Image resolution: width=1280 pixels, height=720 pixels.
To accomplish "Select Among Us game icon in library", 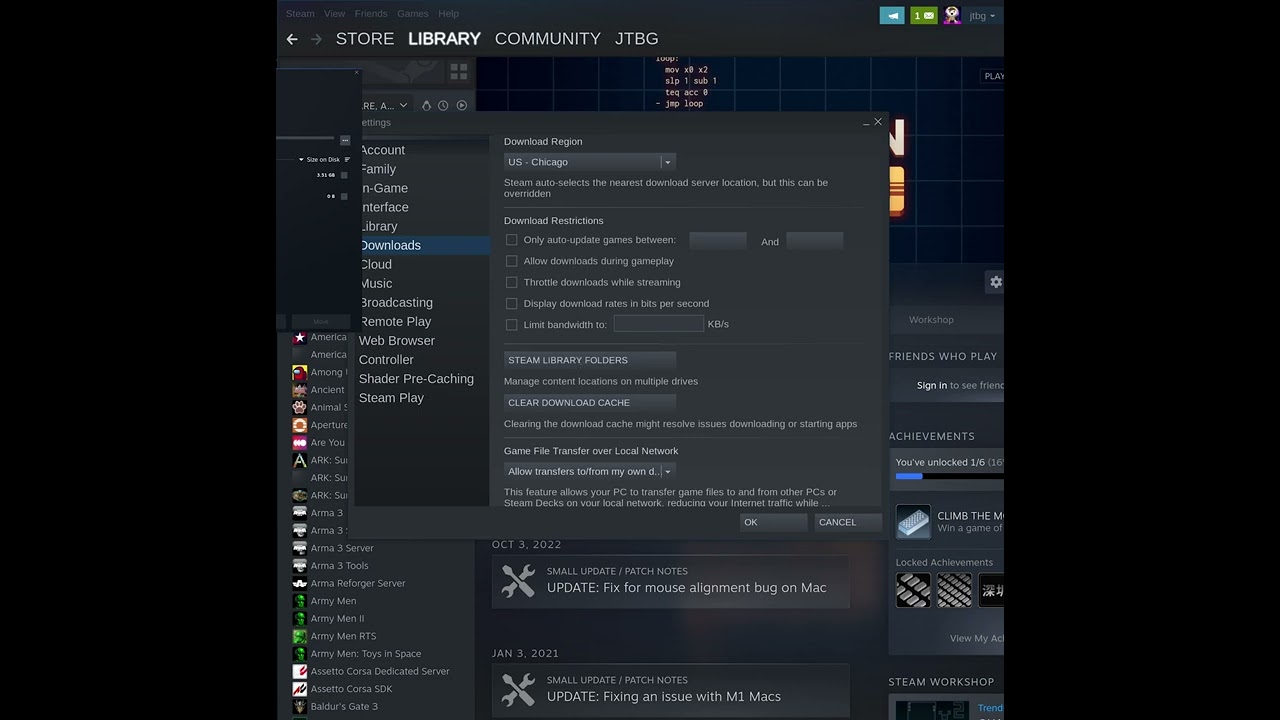I will point(299,372).
